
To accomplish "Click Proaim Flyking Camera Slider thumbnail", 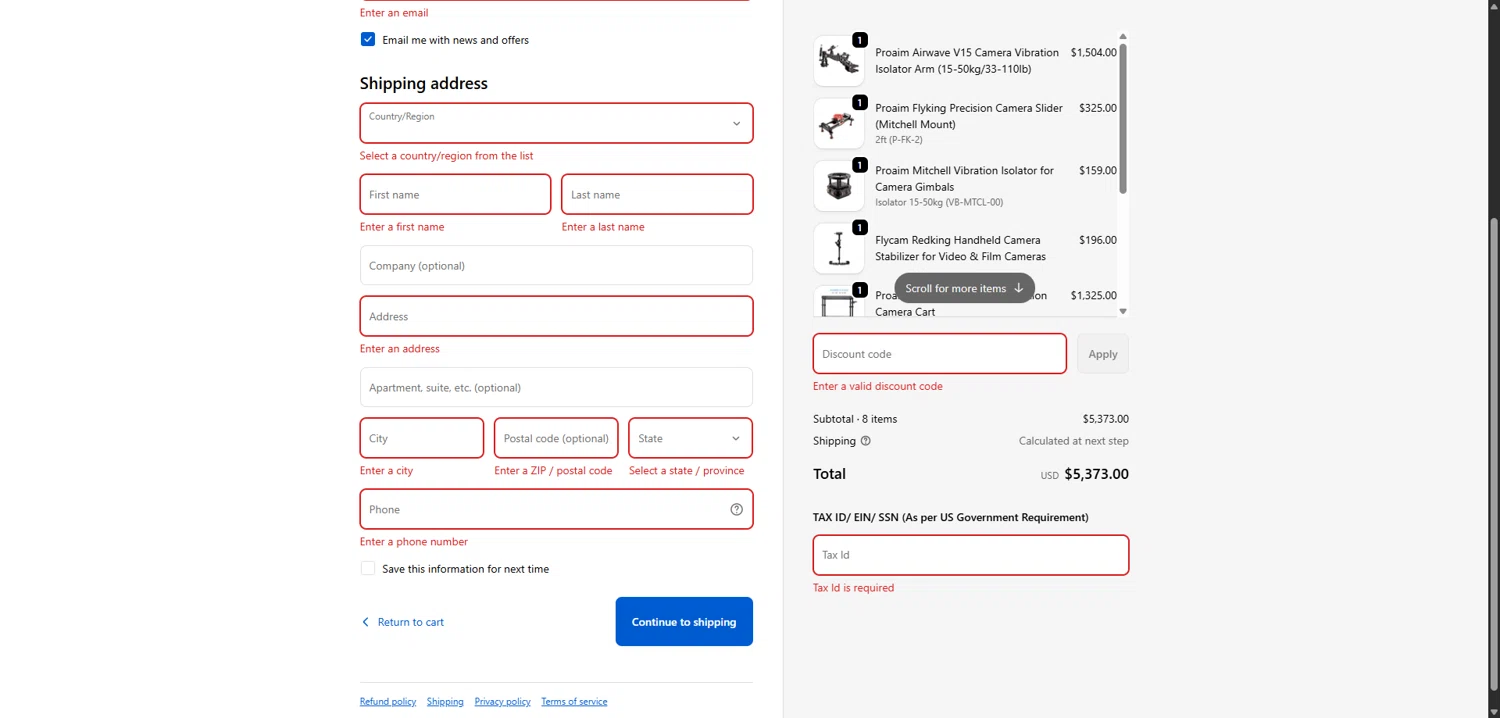I will pyautogui.click(x=839, y=123).
